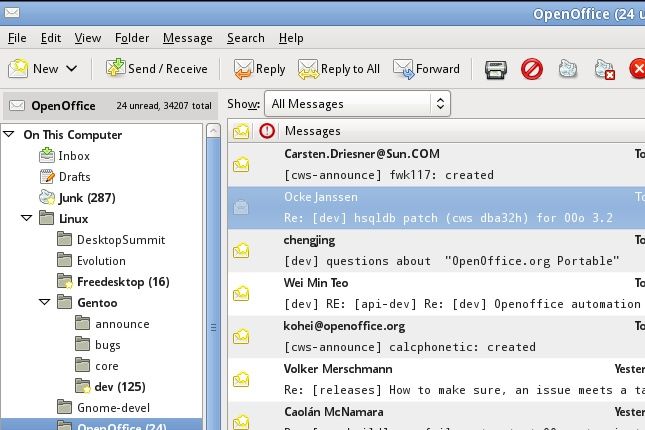
Task: Open message from Carsten.Driesner@Sun.COM
Action: tap(436, 165)
